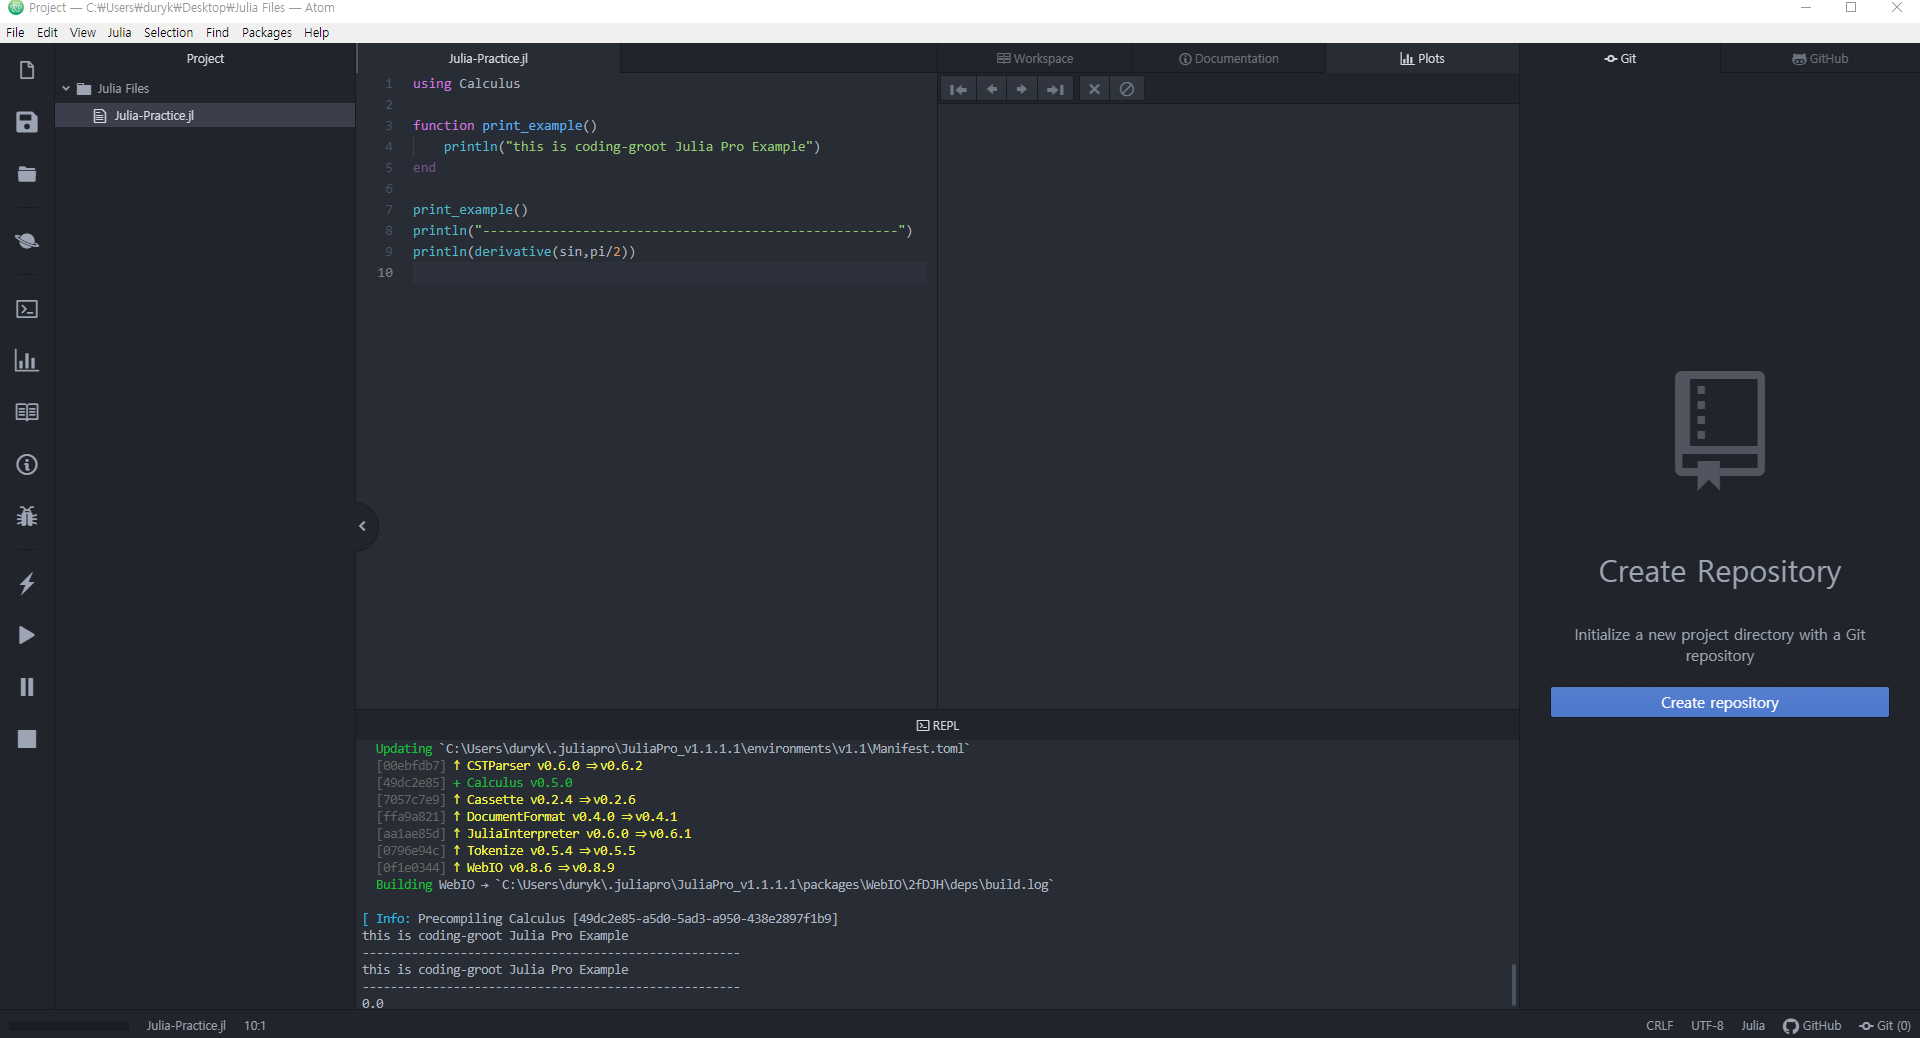This screenshot has height=1038, width=1920.
Task: Open the Find menu
Action: pyautogui.click(x=217, y=32)
